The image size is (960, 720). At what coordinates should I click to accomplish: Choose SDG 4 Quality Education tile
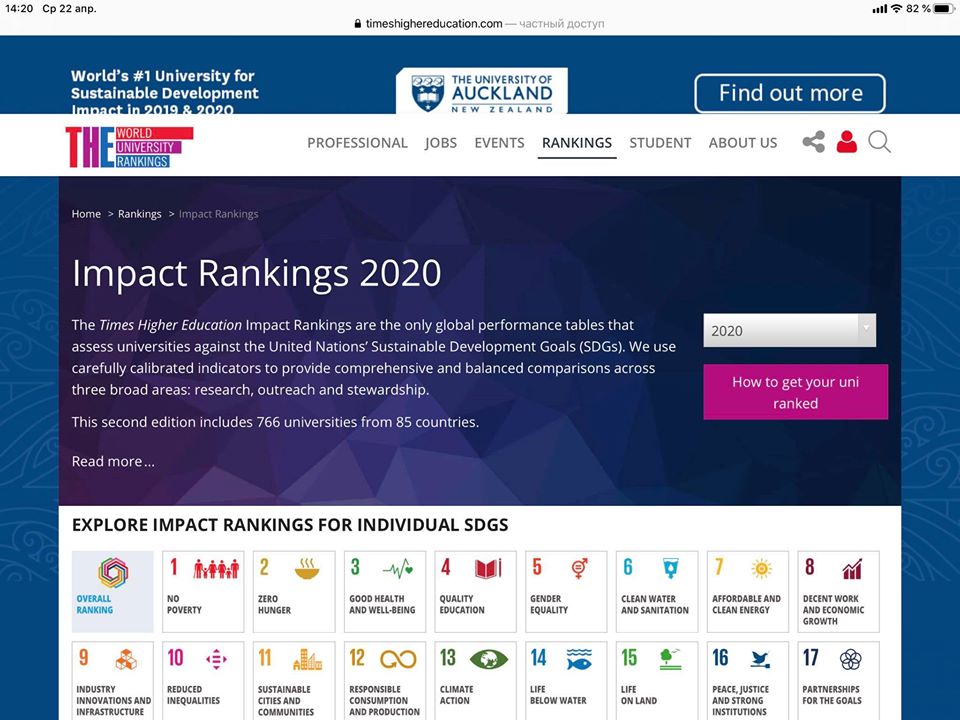[475, 591]
